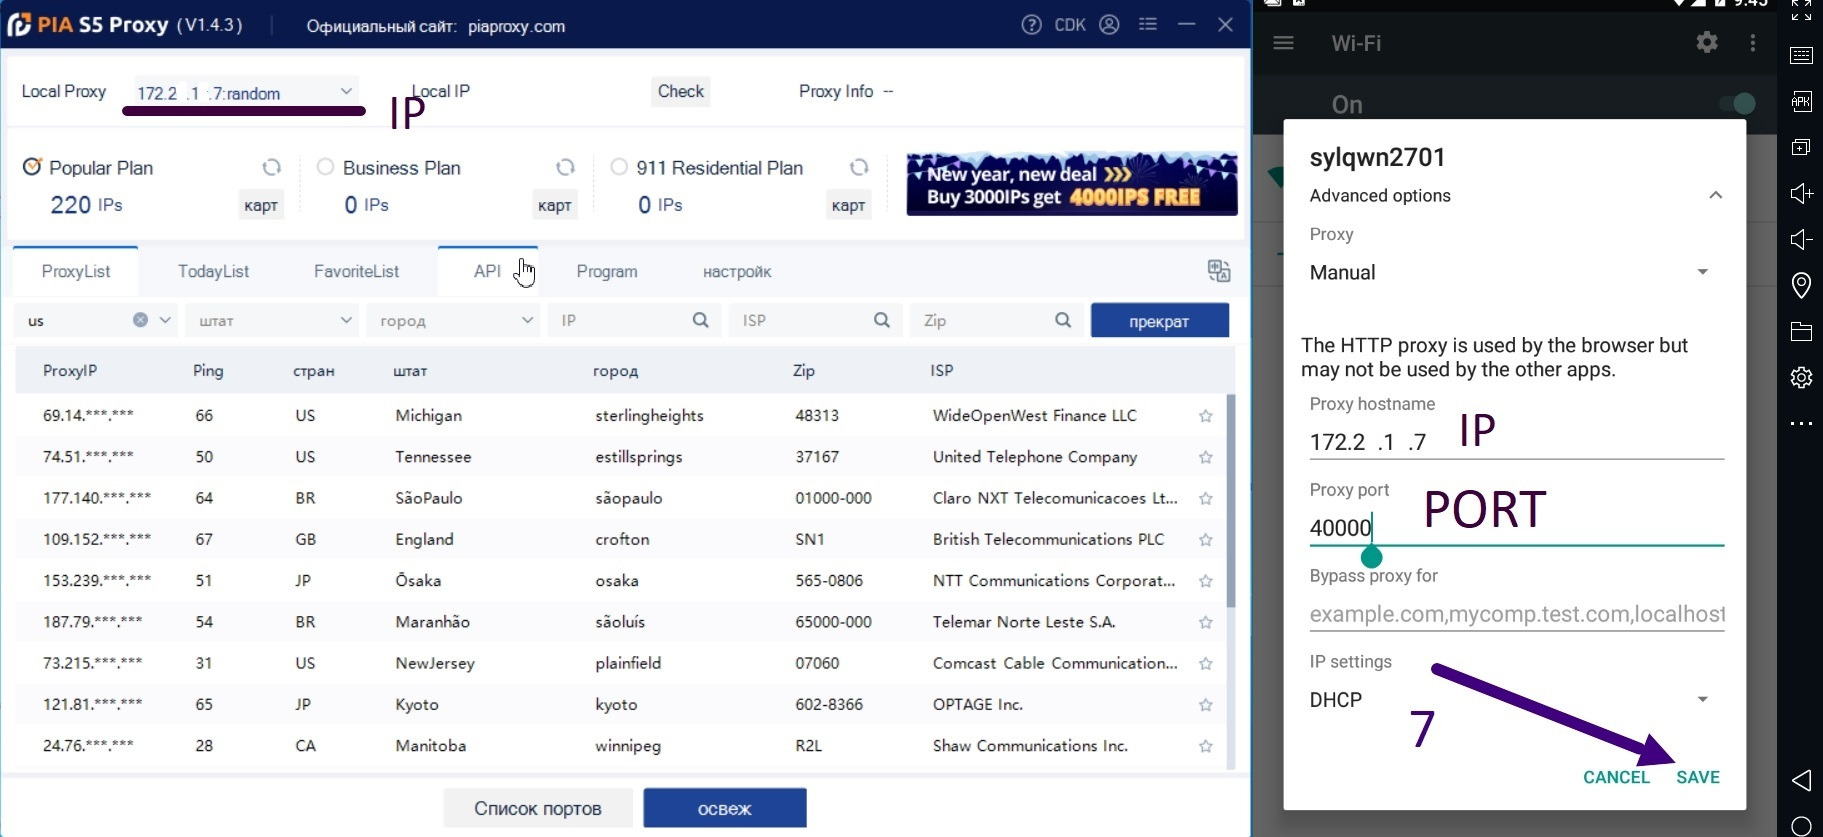Favorite the Kyoto proxy star
The width and height of the screenshot is (1823, 837).
[1206, 705]
